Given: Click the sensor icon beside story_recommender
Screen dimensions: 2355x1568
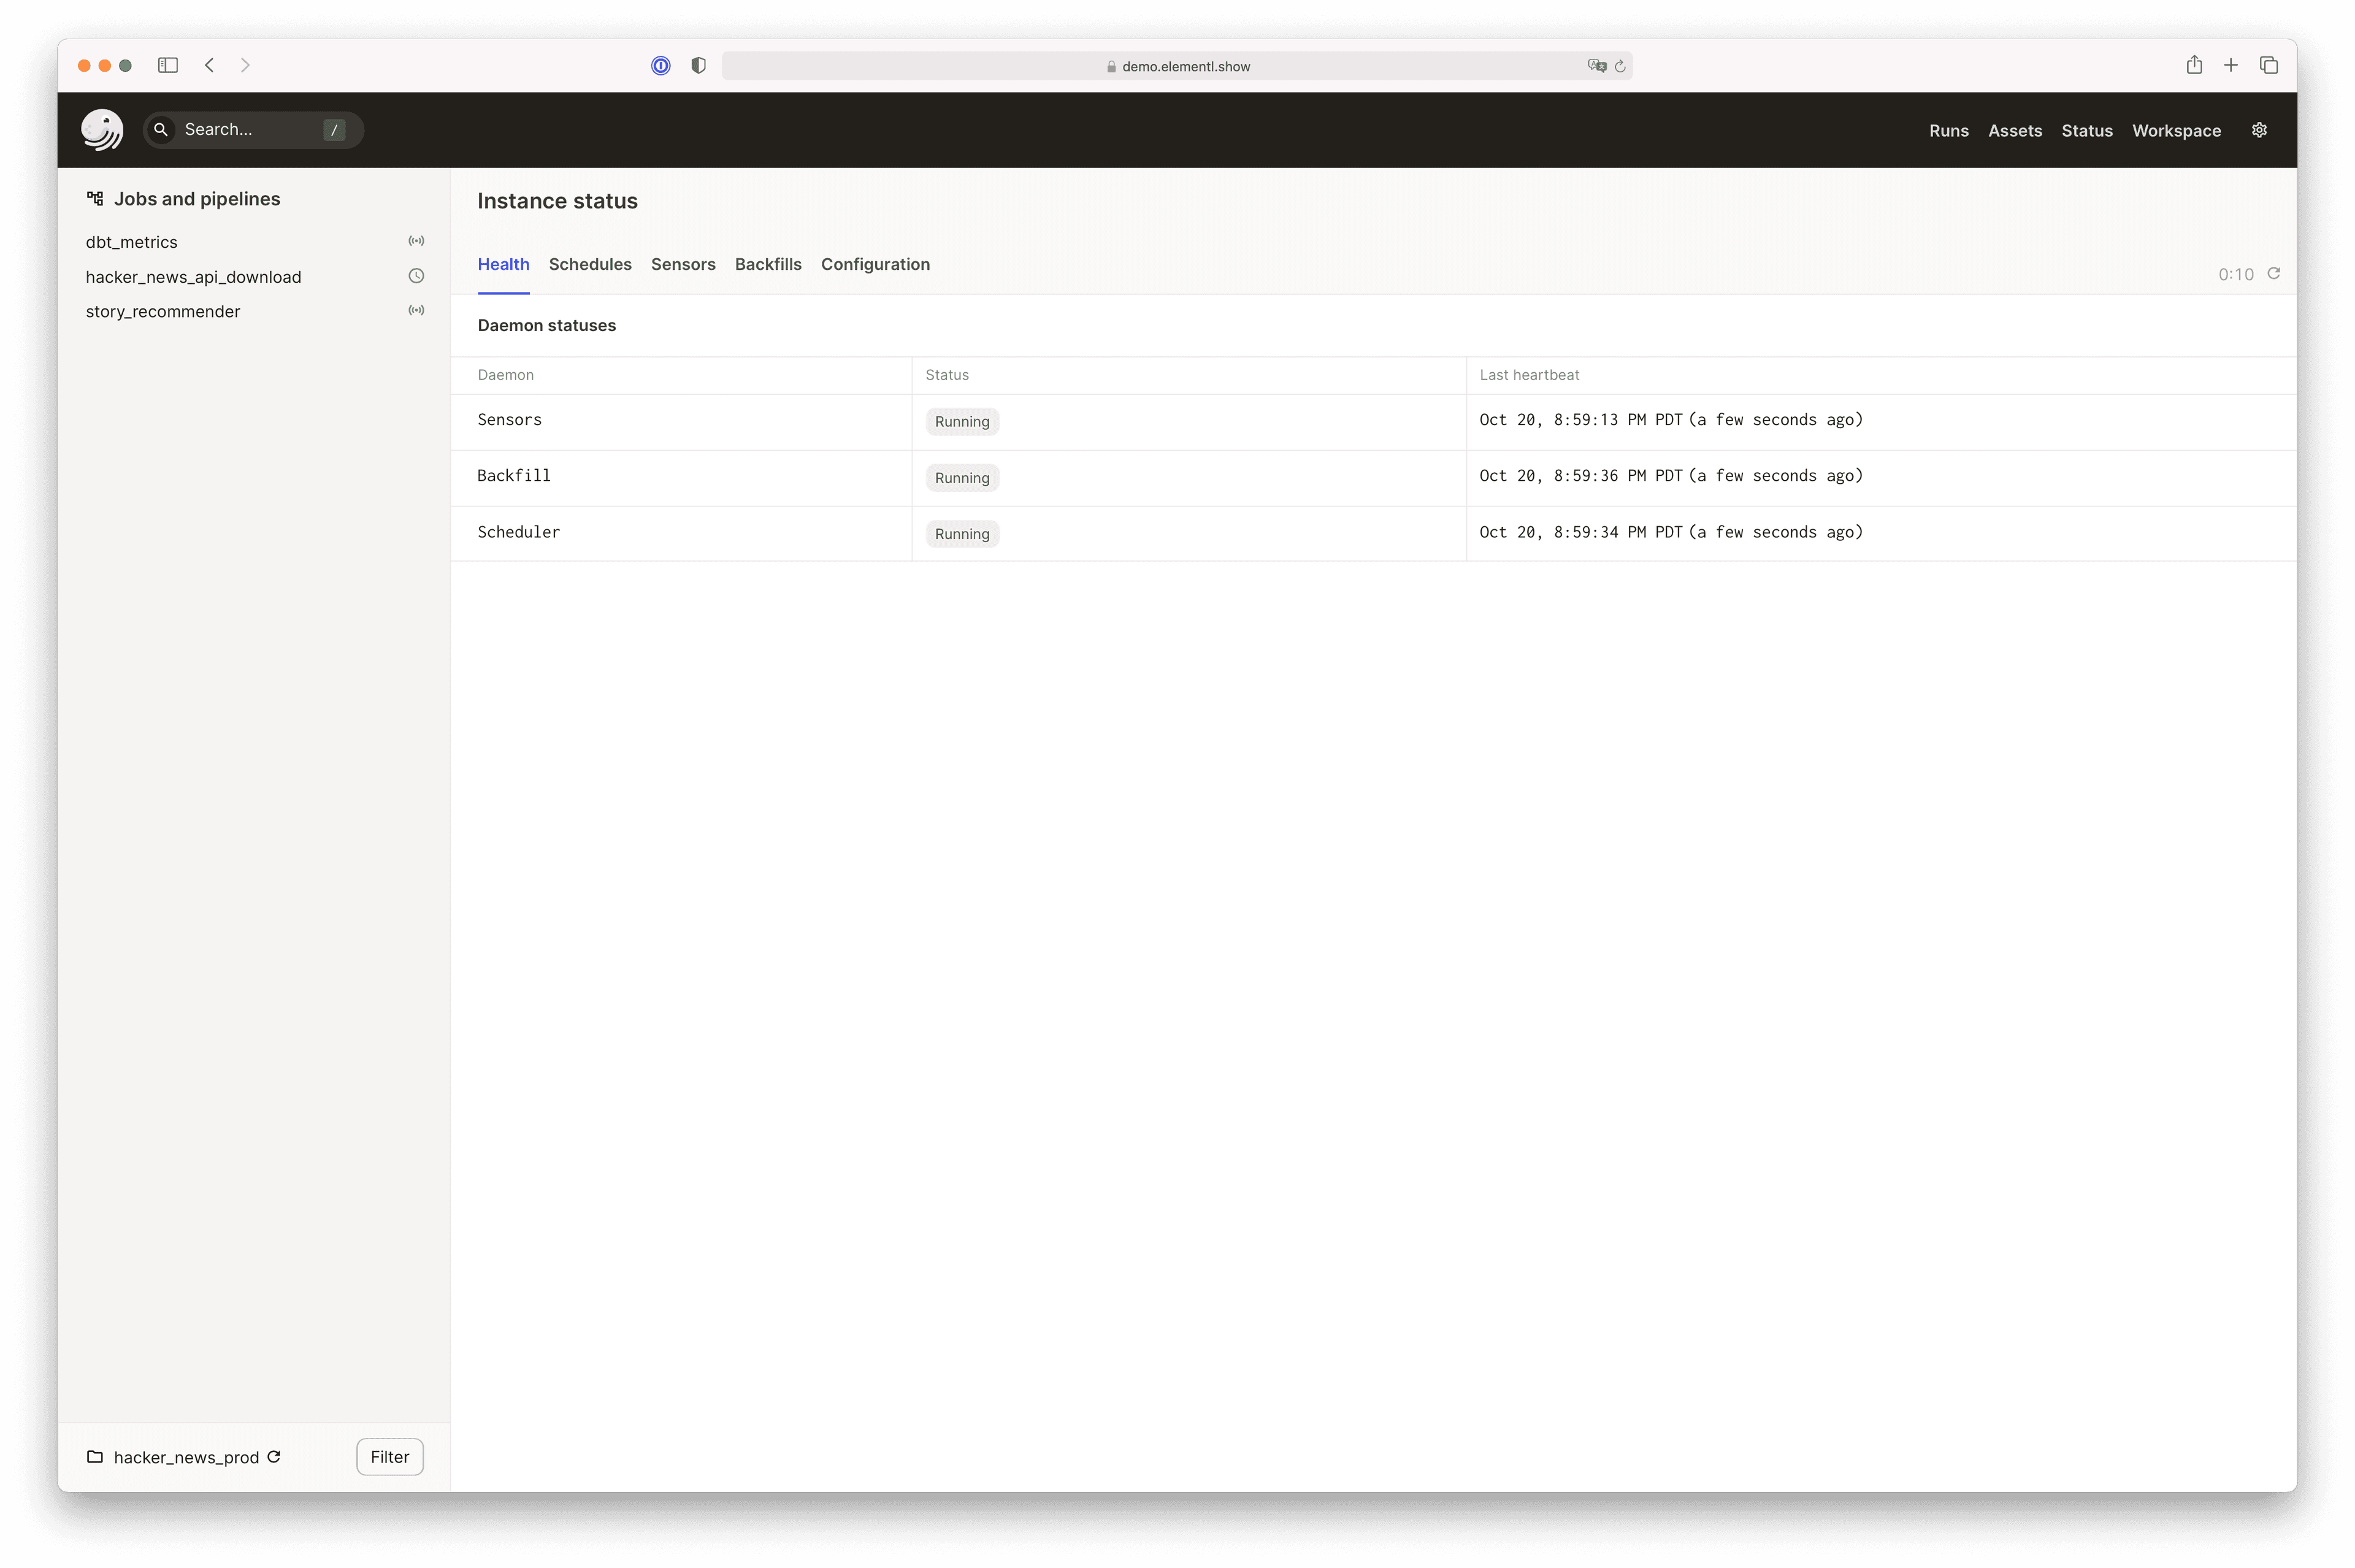Looking at the screenshot, I should (416, 310).
